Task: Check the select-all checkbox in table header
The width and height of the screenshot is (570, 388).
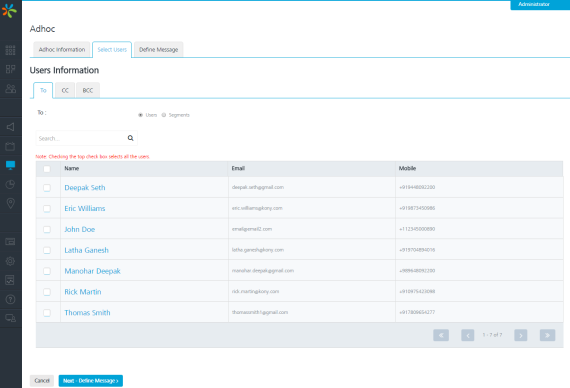Action: [x=47, y=169]
